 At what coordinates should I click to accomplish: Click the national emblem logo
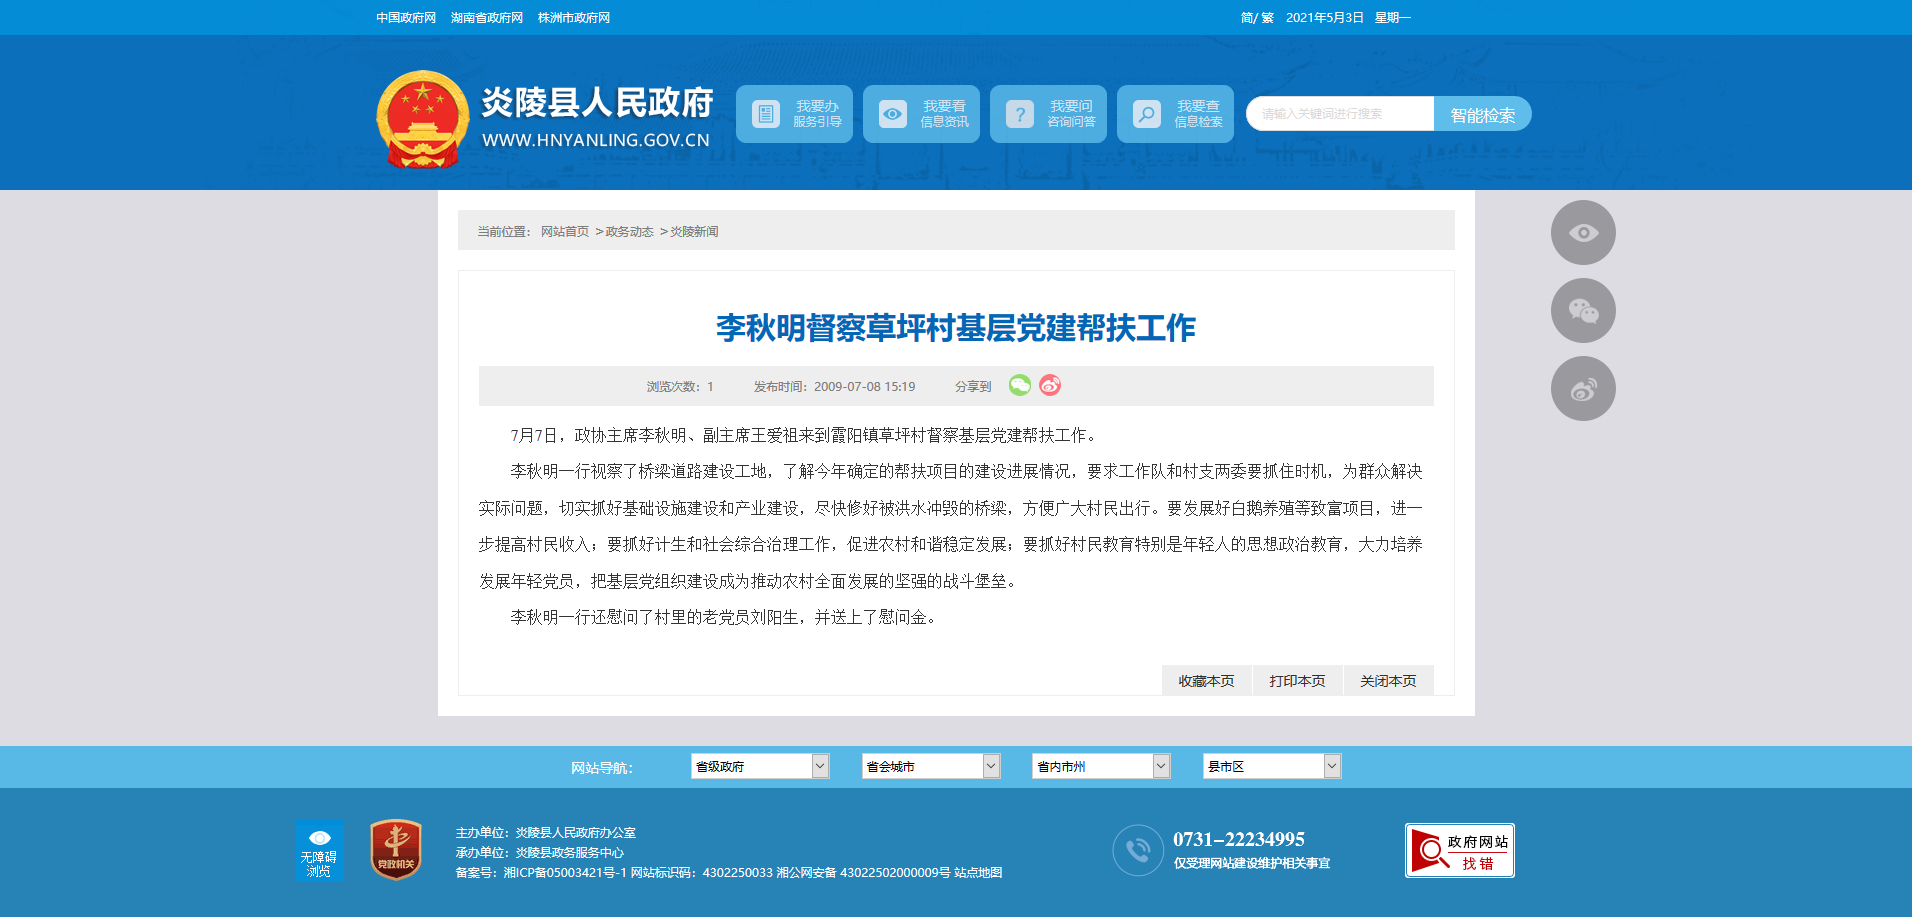[x=422, y=119]
